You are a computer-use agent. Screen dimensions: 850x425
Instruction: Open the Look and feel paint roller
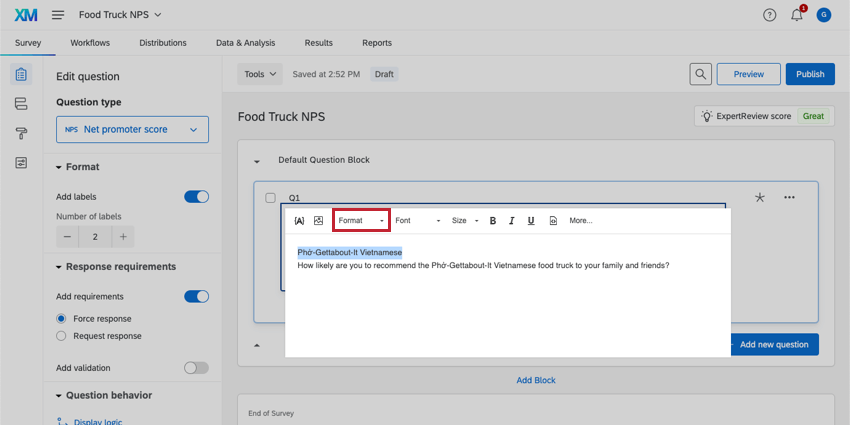point(21,133)
